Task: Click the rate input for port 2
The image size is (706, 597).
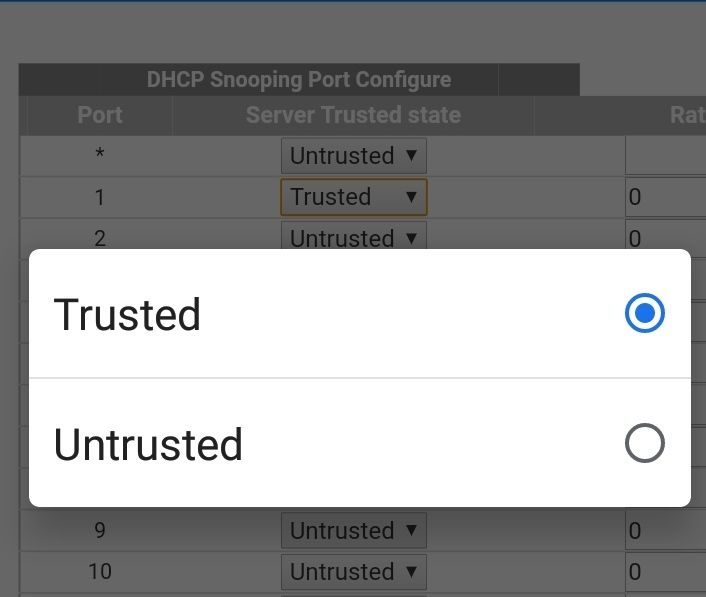Action: [665, 237]
